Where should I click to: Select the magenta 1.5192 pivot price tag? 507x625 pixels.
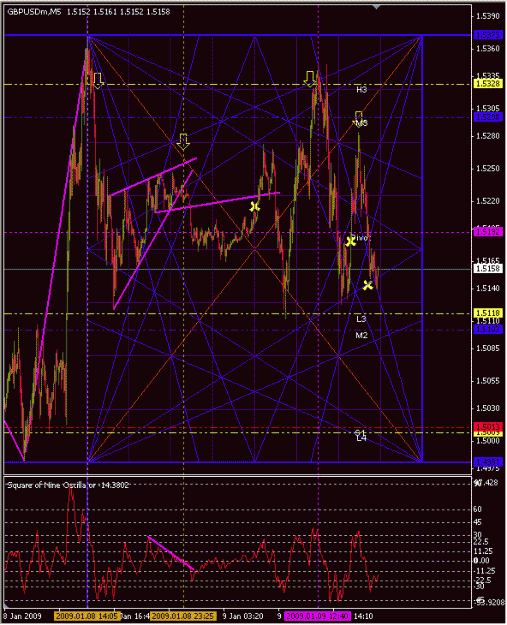[489, 232]
